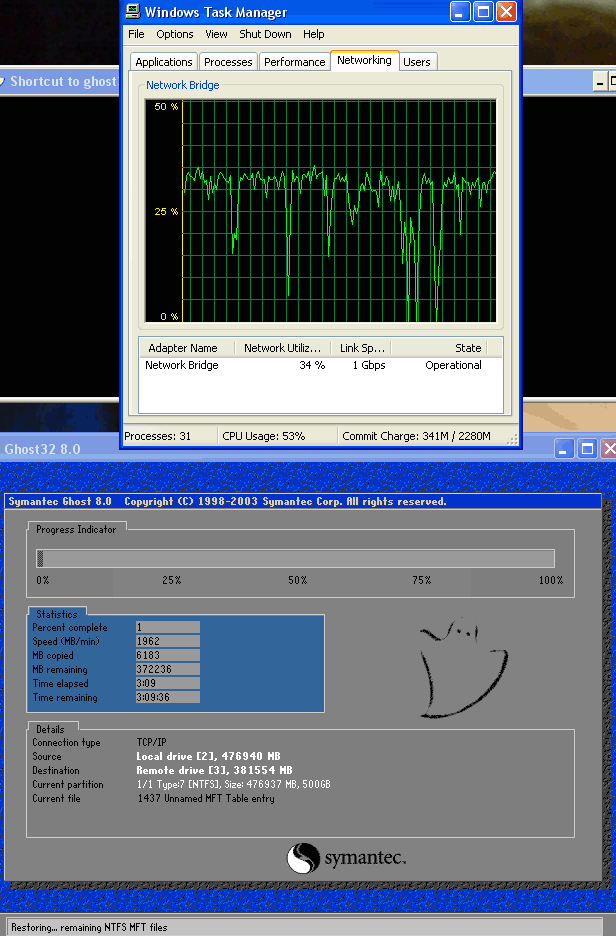616x936 pixels.
Task: Close the Windows Task Manager window
Action: [506, 11]
